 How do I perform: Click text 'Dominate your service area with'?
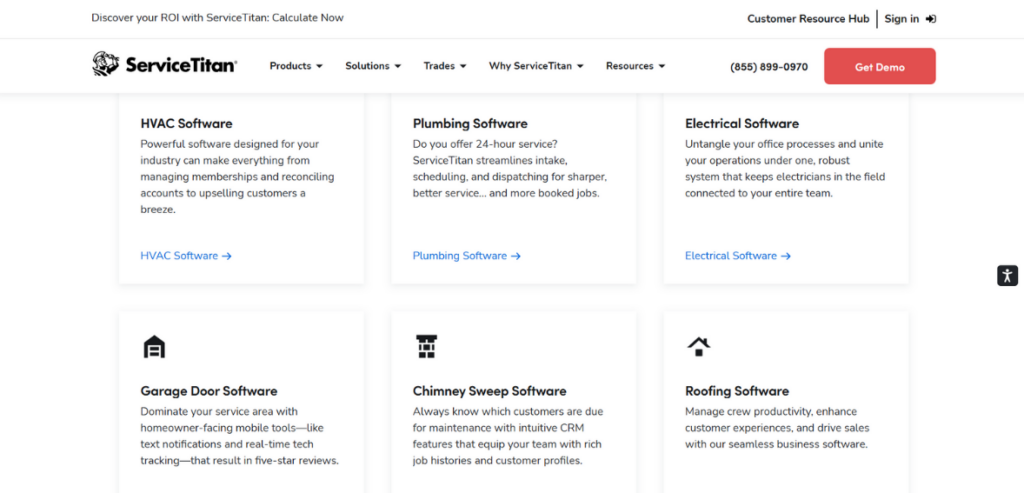tap(219, 411)
